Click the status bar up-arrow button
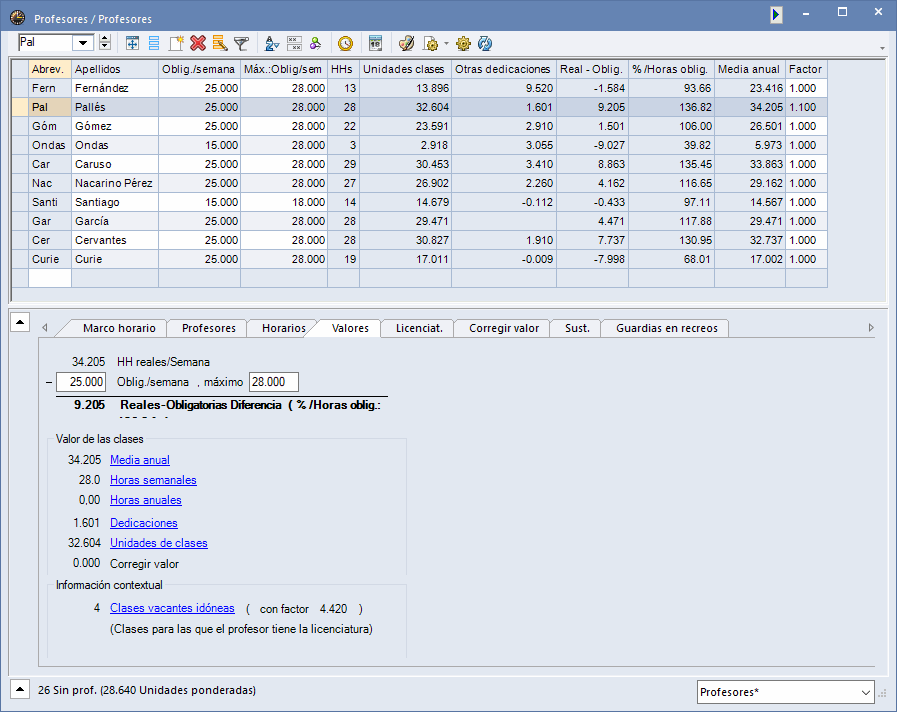The image size is (897, 712). 20,689
